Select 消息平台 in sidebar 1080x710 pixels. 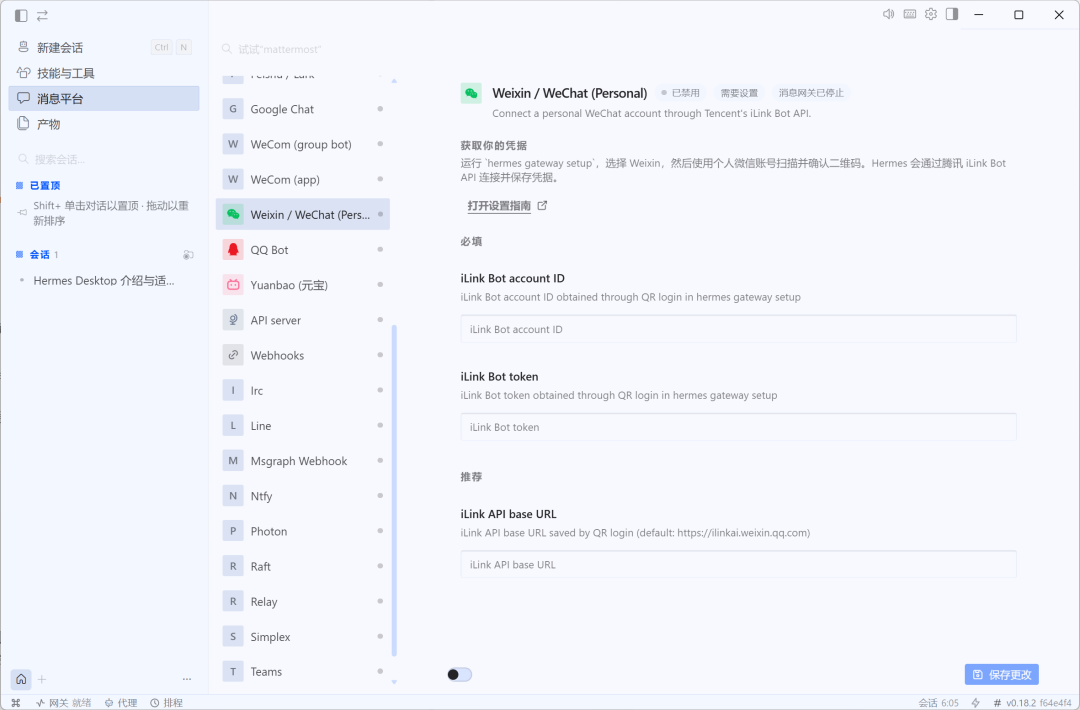pyautogui.click(x=104, y=98)
